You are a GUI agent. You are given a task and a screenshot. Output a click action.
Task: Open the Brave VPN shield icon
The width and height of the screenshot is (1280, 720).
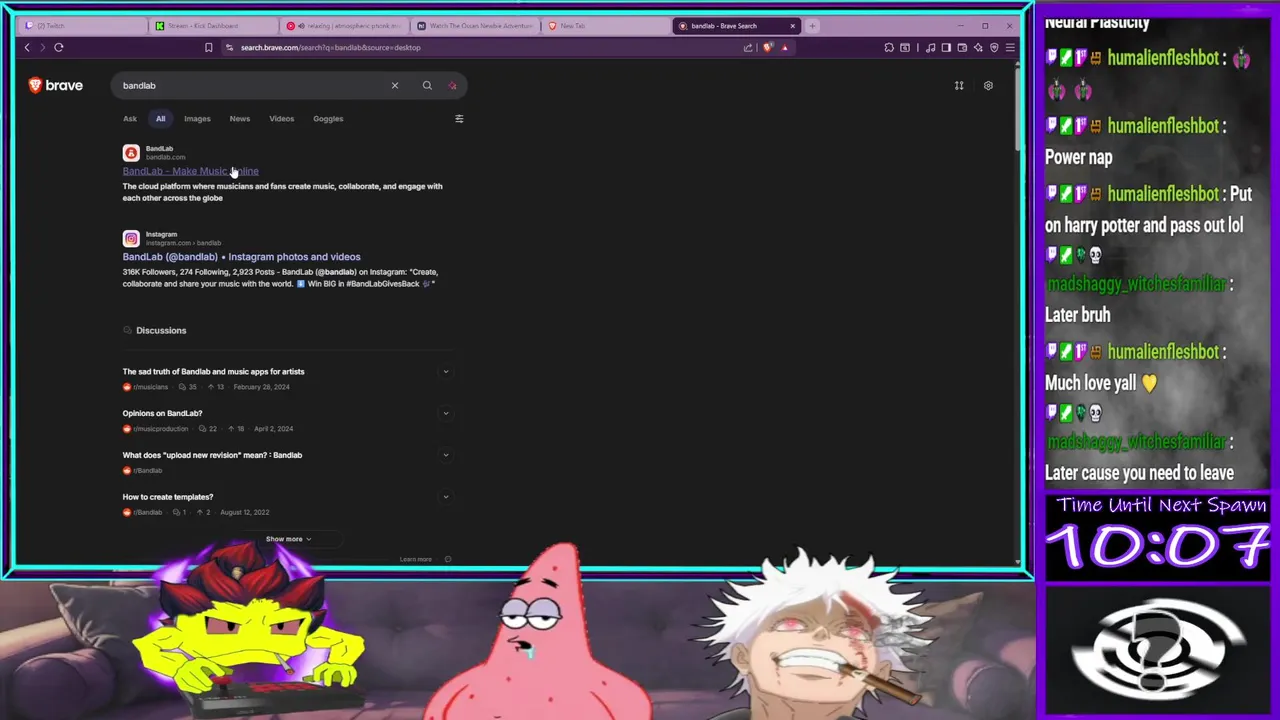[x=994, y=47]
